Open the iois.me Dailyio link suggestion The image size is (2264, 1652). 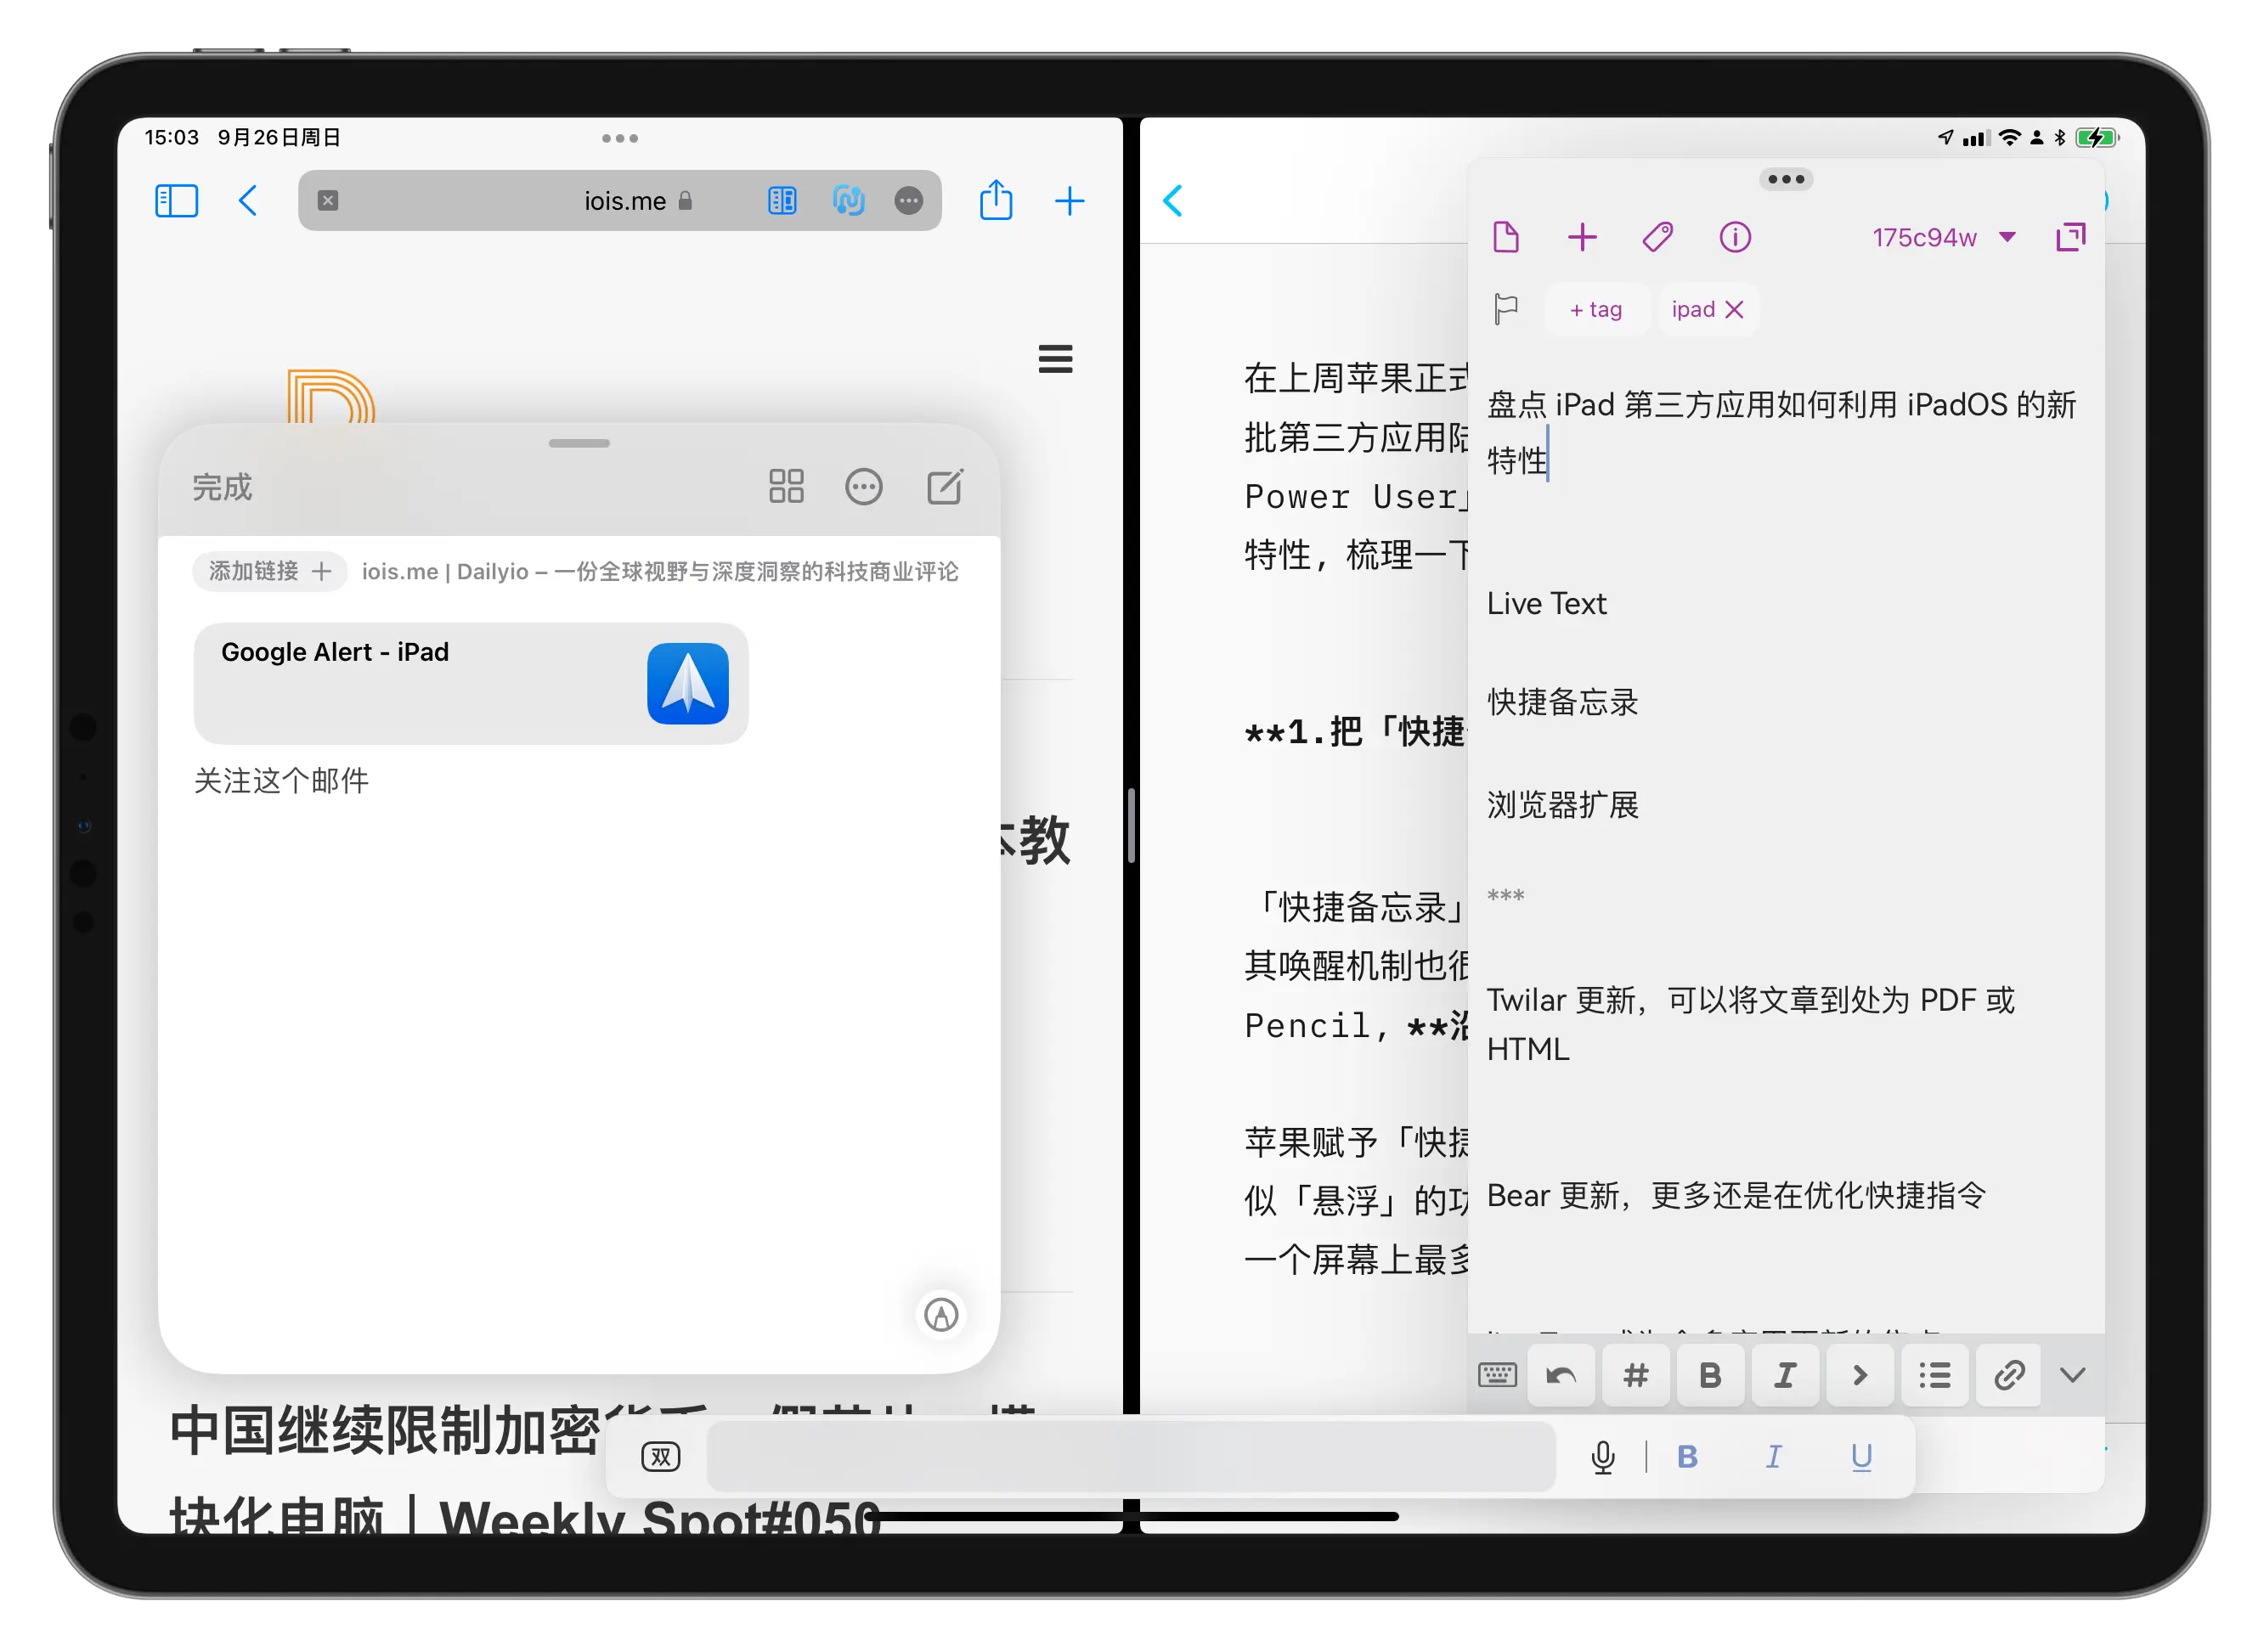click(660, 571)
